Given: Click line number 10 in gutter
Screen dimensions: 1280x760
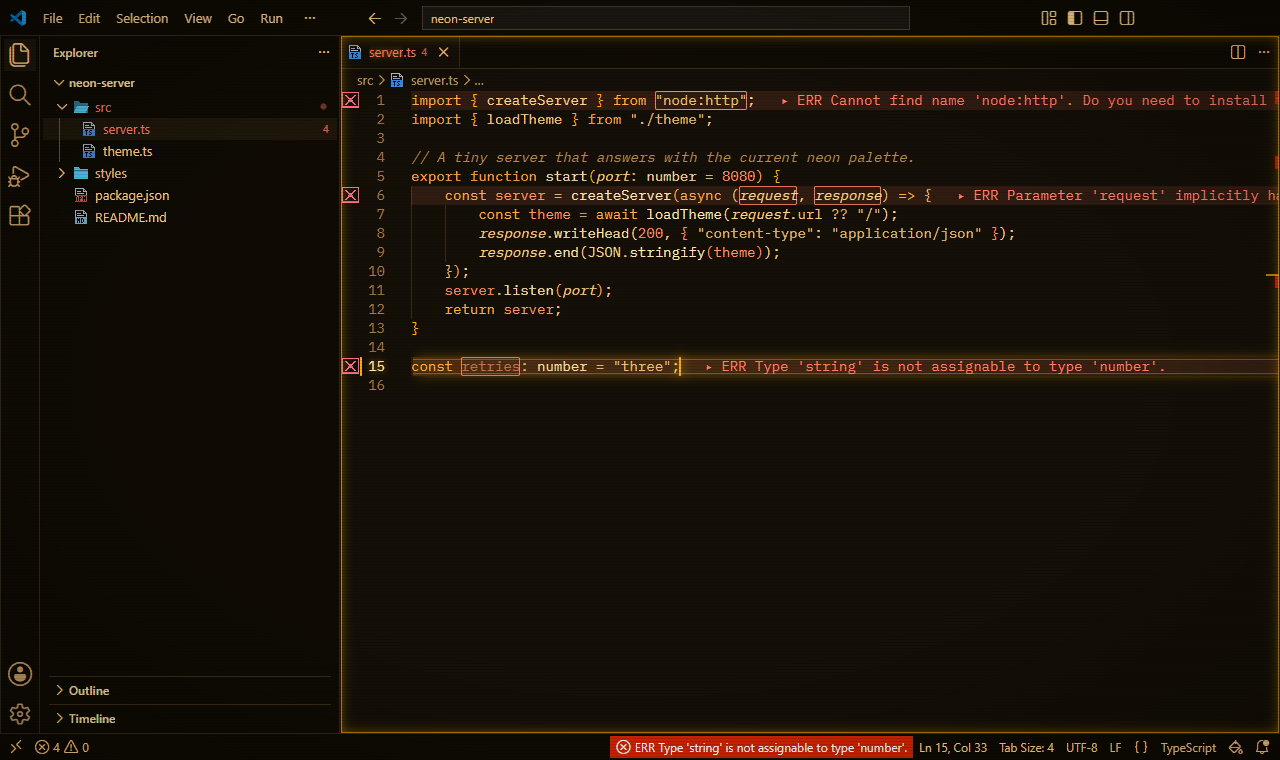Looking at the screenshot, I should (376, 271).
